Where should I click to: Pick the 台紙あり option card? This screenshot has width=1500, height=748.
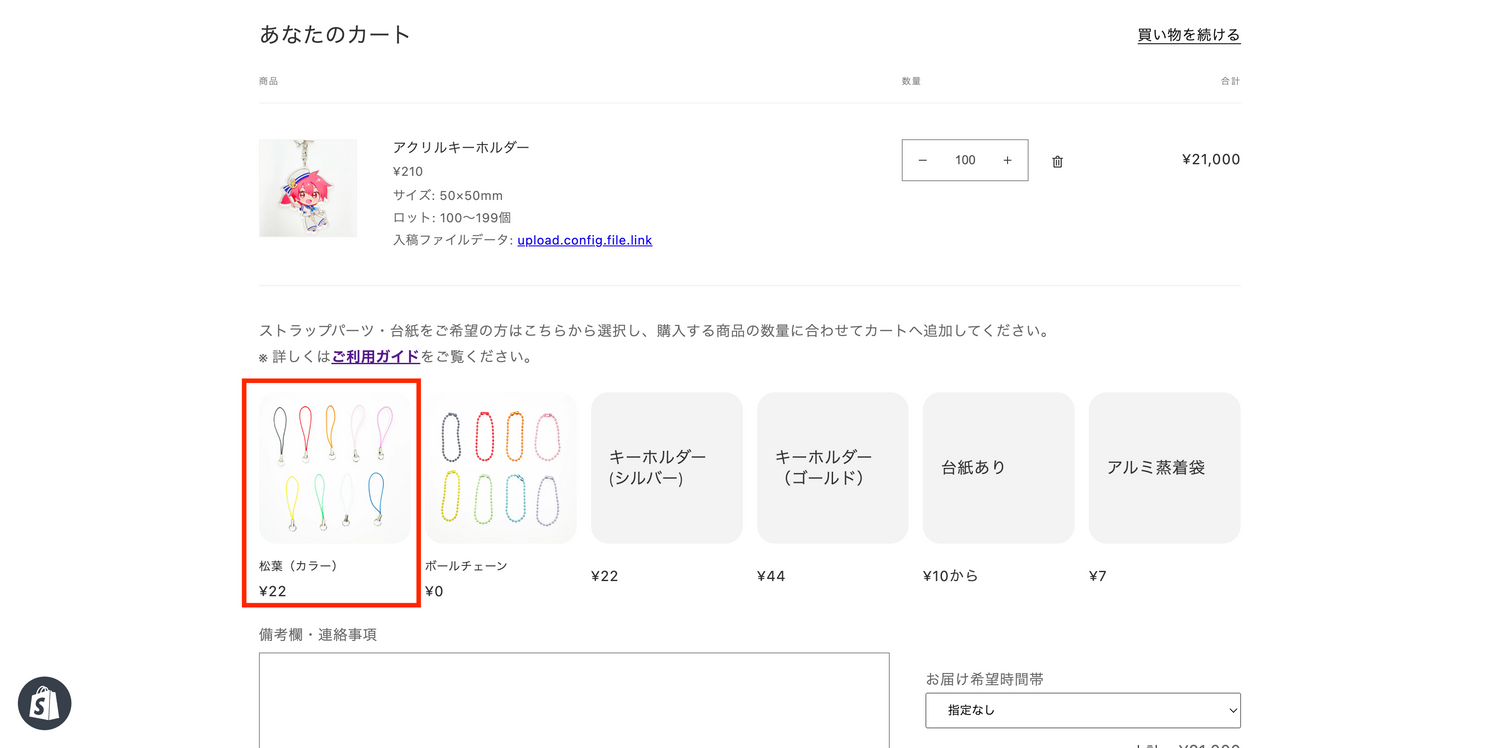tap(998, 467)
